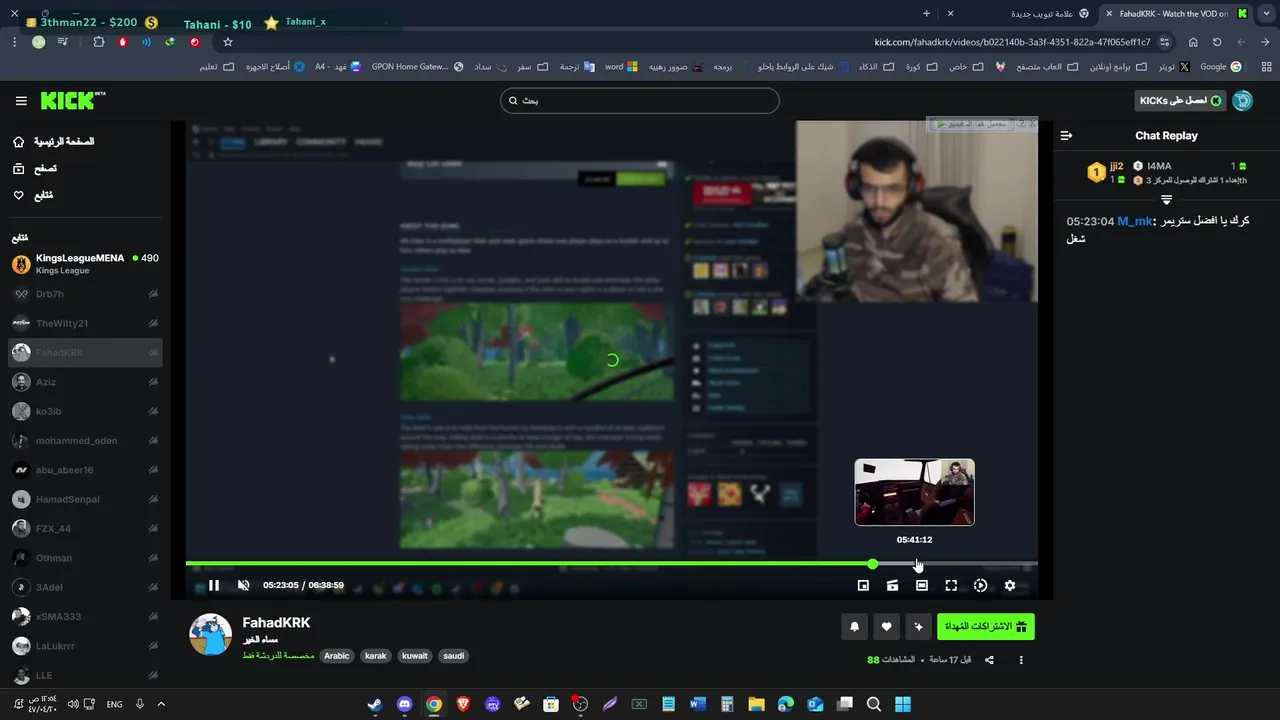Screen dimensions: 1280x720
Task: Select HamadSenpai in the sidebar
Action: 85,499
